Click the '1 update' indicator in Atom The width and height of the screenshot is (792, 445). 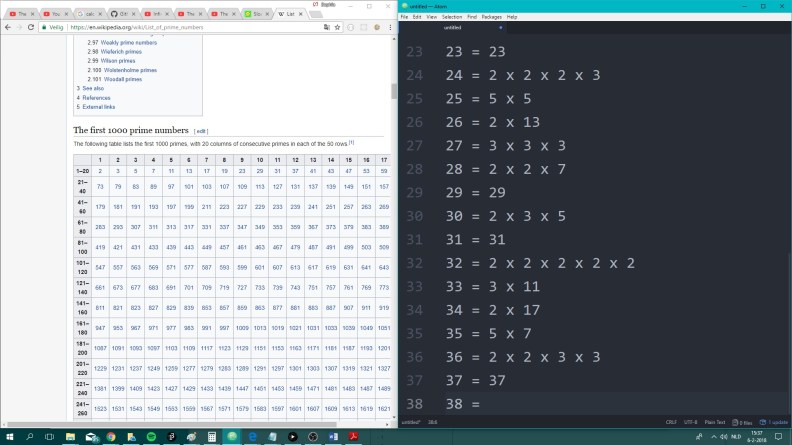coord(776,423)
